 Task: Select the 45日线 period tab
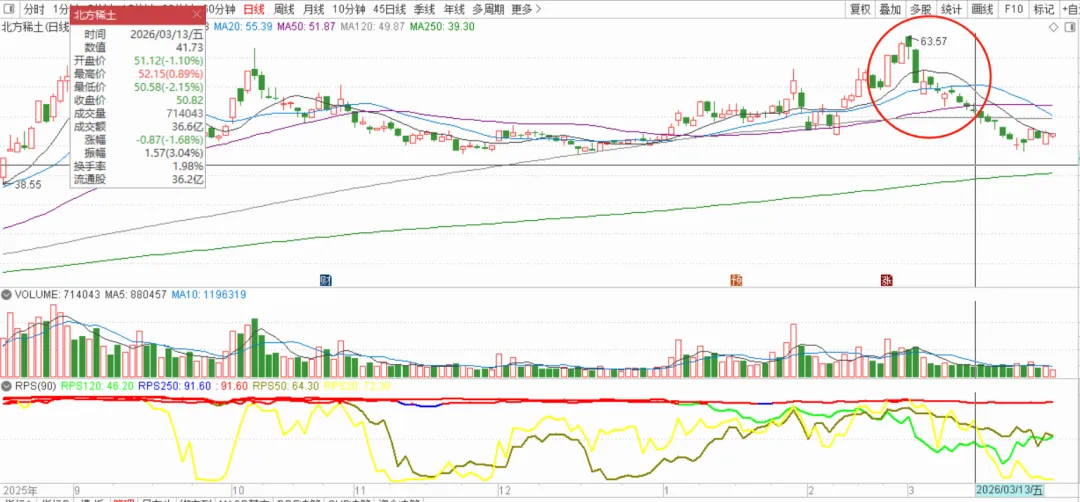coord(389,9)
